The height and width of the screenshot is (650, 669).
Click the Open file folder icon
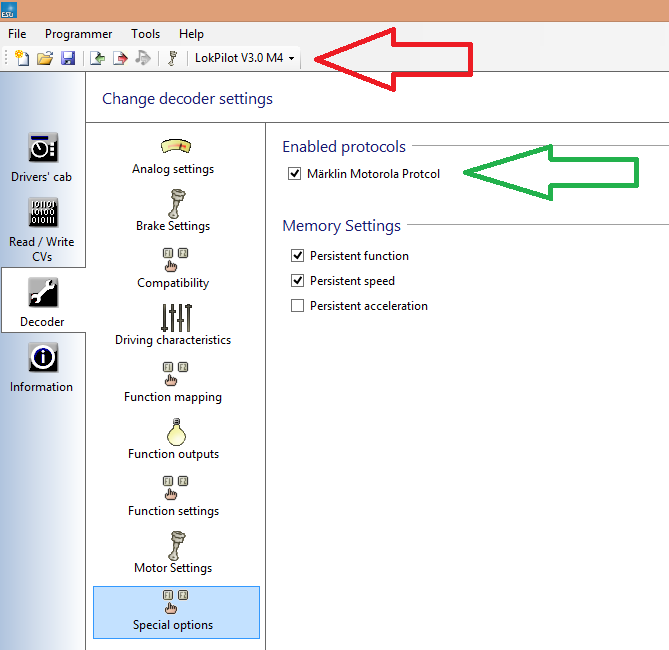[x=45, y=58]
